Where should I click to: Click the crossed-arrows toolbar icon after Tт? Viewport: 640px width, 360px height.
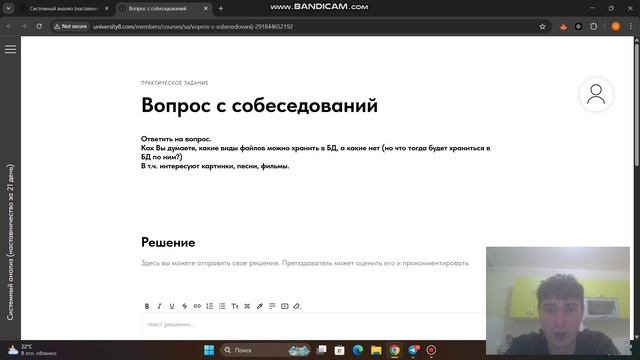coord(247,306)
